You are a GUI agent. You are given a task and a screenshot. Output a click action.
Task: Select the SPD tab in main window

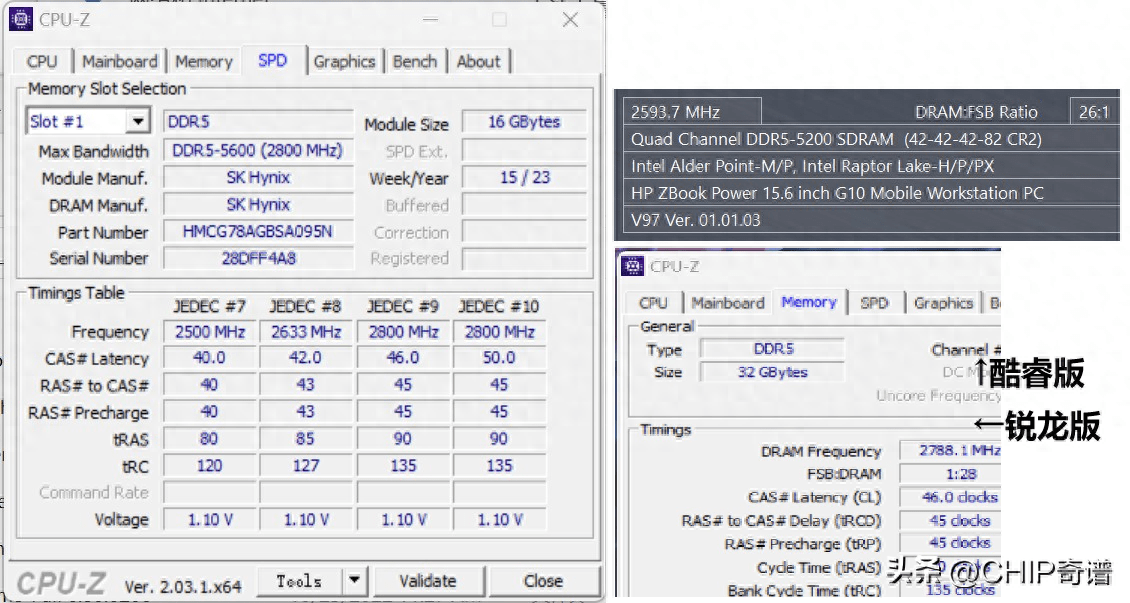pyautogui.click(x=272, y=61)
